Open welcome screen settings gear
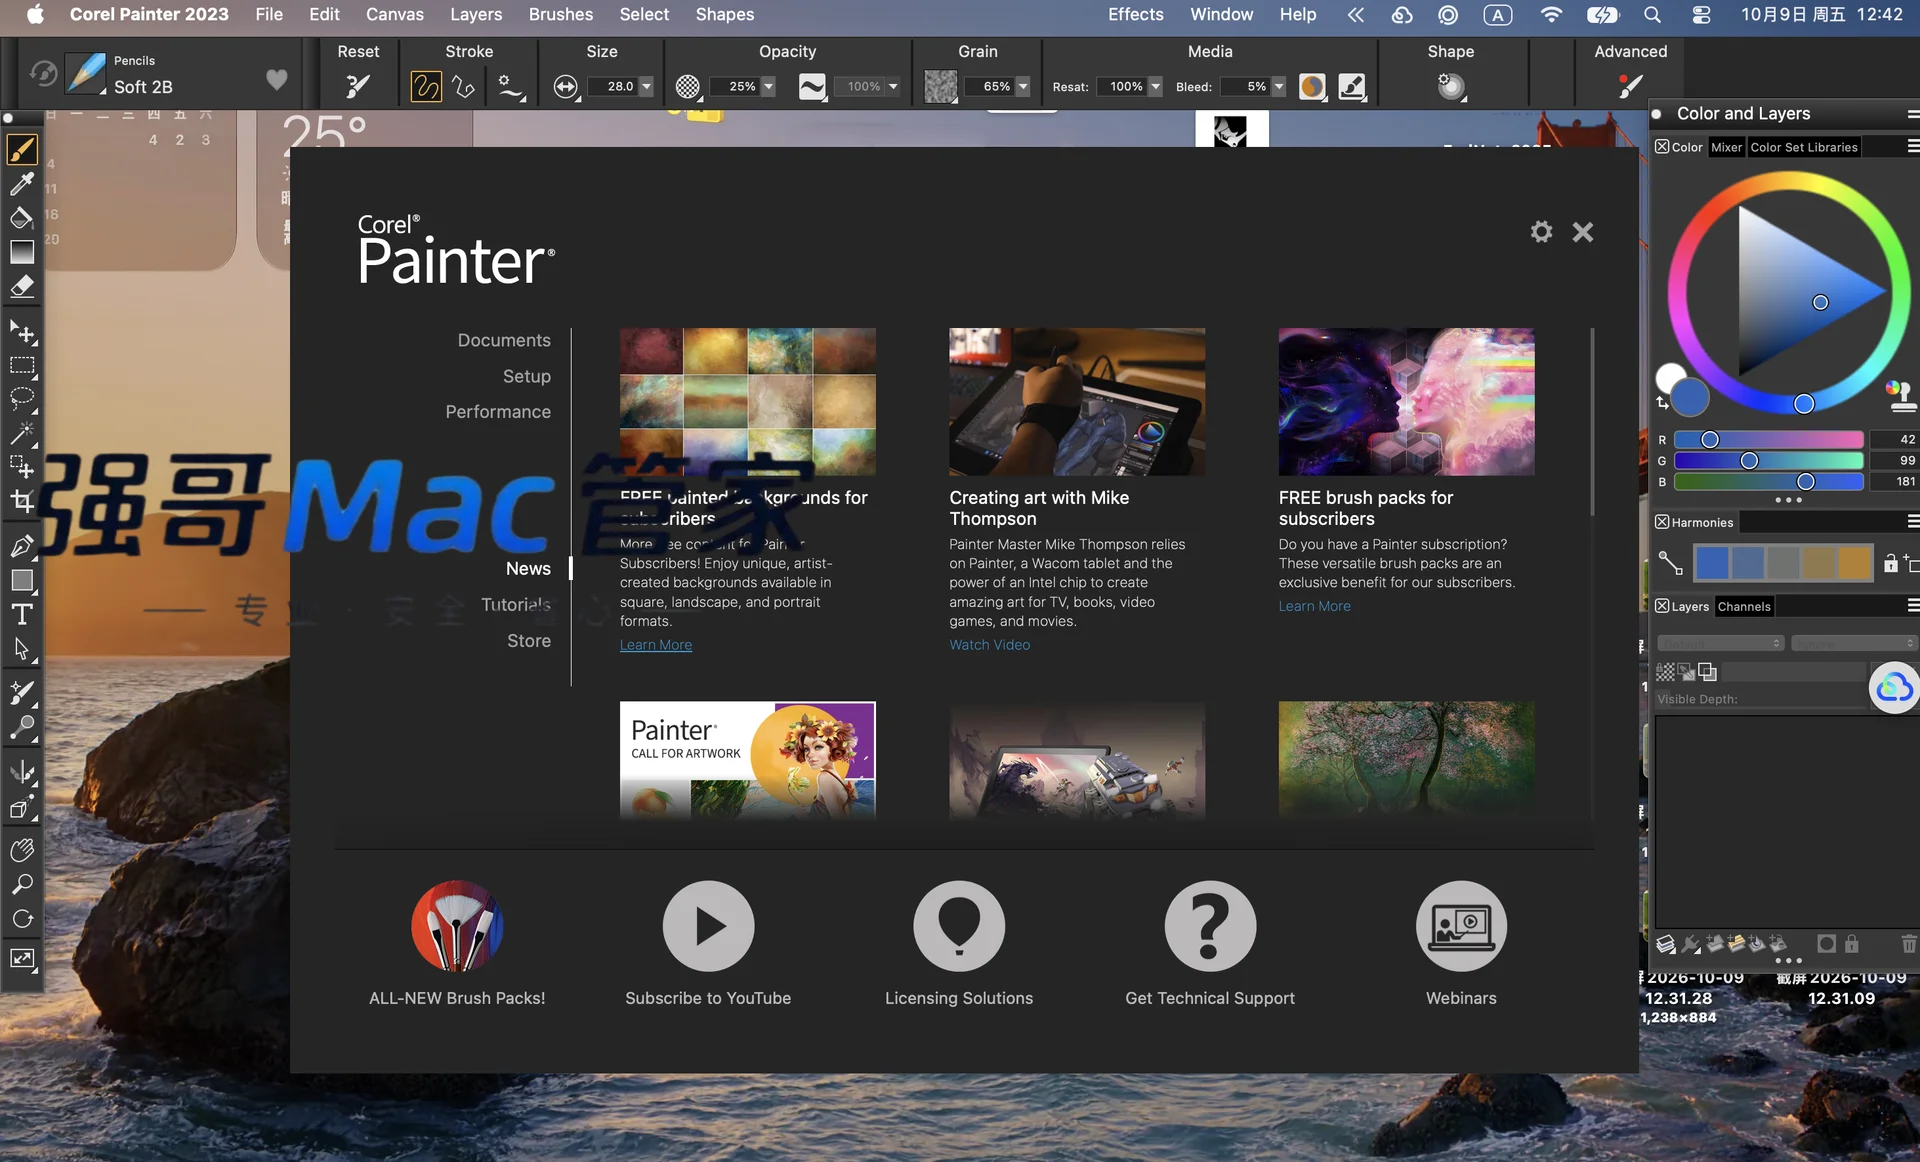 tap(1541, 232)
